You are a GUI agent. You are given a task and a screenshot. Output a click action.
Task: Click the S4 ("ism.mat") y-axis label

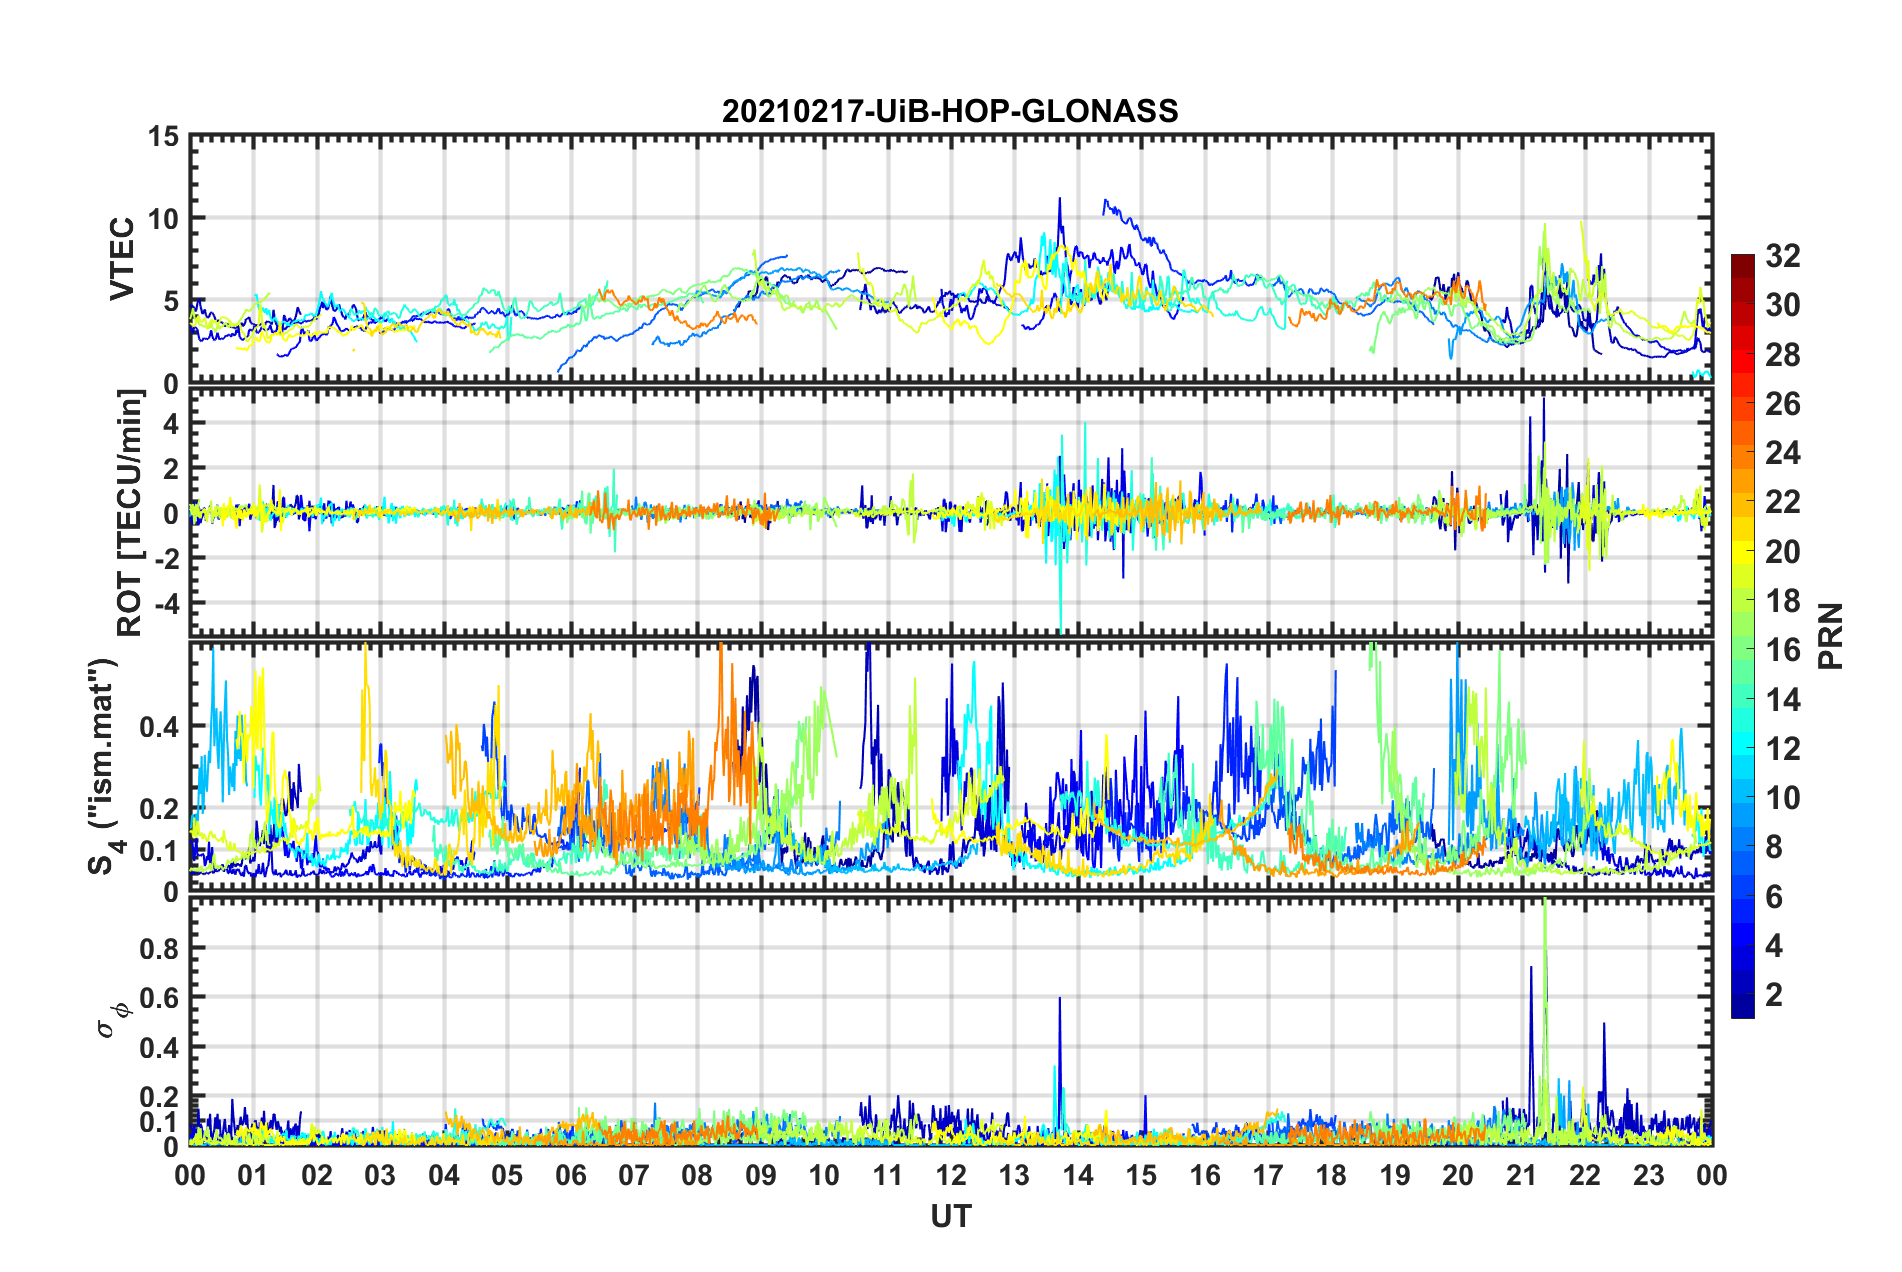coord(104,767)
